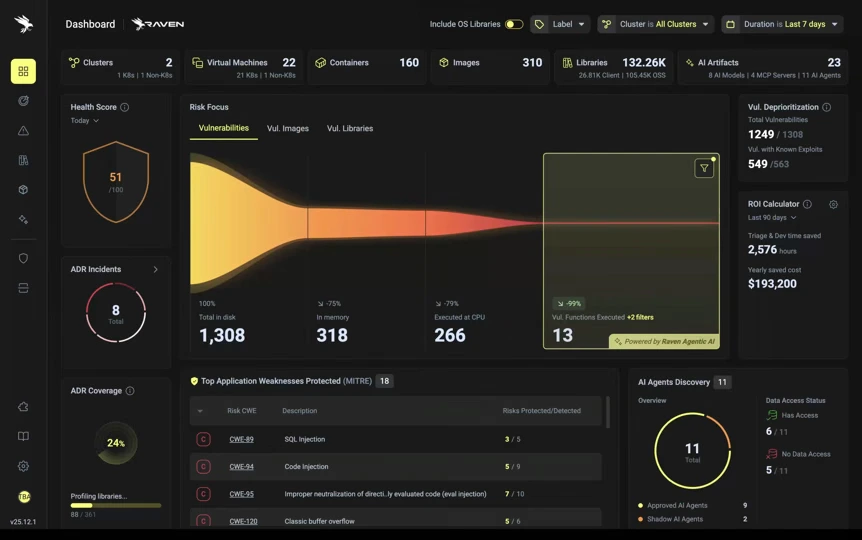Open the integrations puzzle sidebar icon
The image size is (862, 540).
23,406
